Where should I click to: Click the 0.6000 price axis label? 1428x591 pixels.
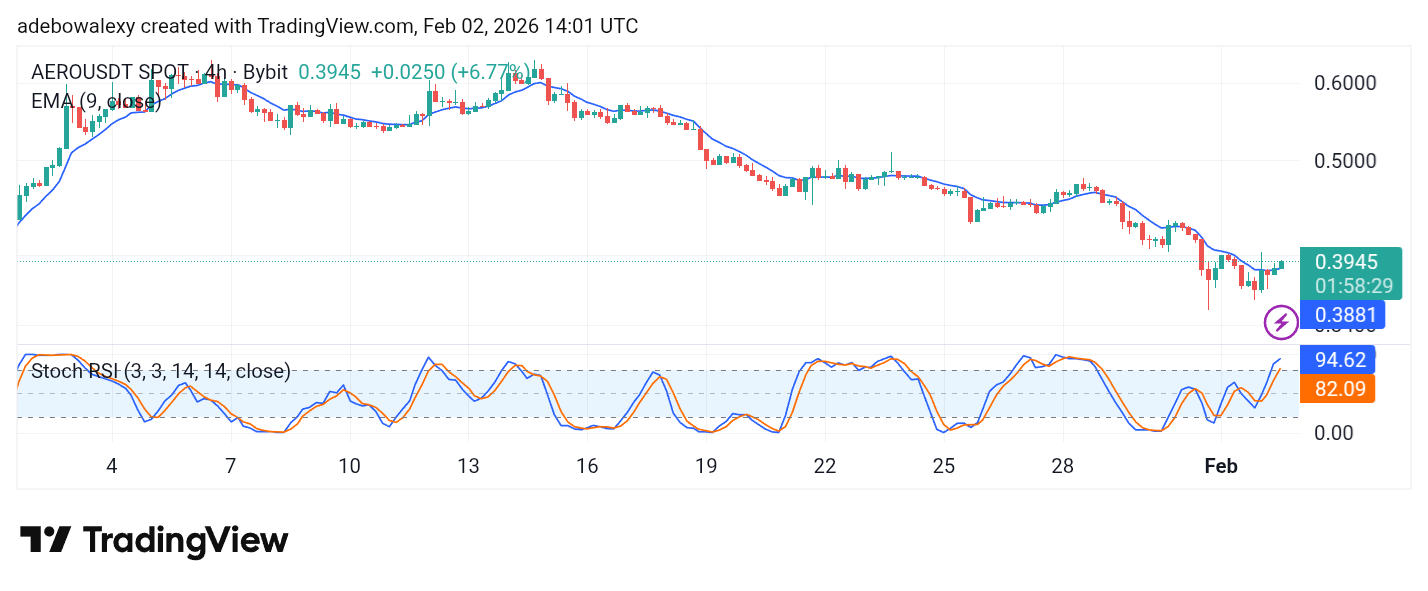(1346, 83)
